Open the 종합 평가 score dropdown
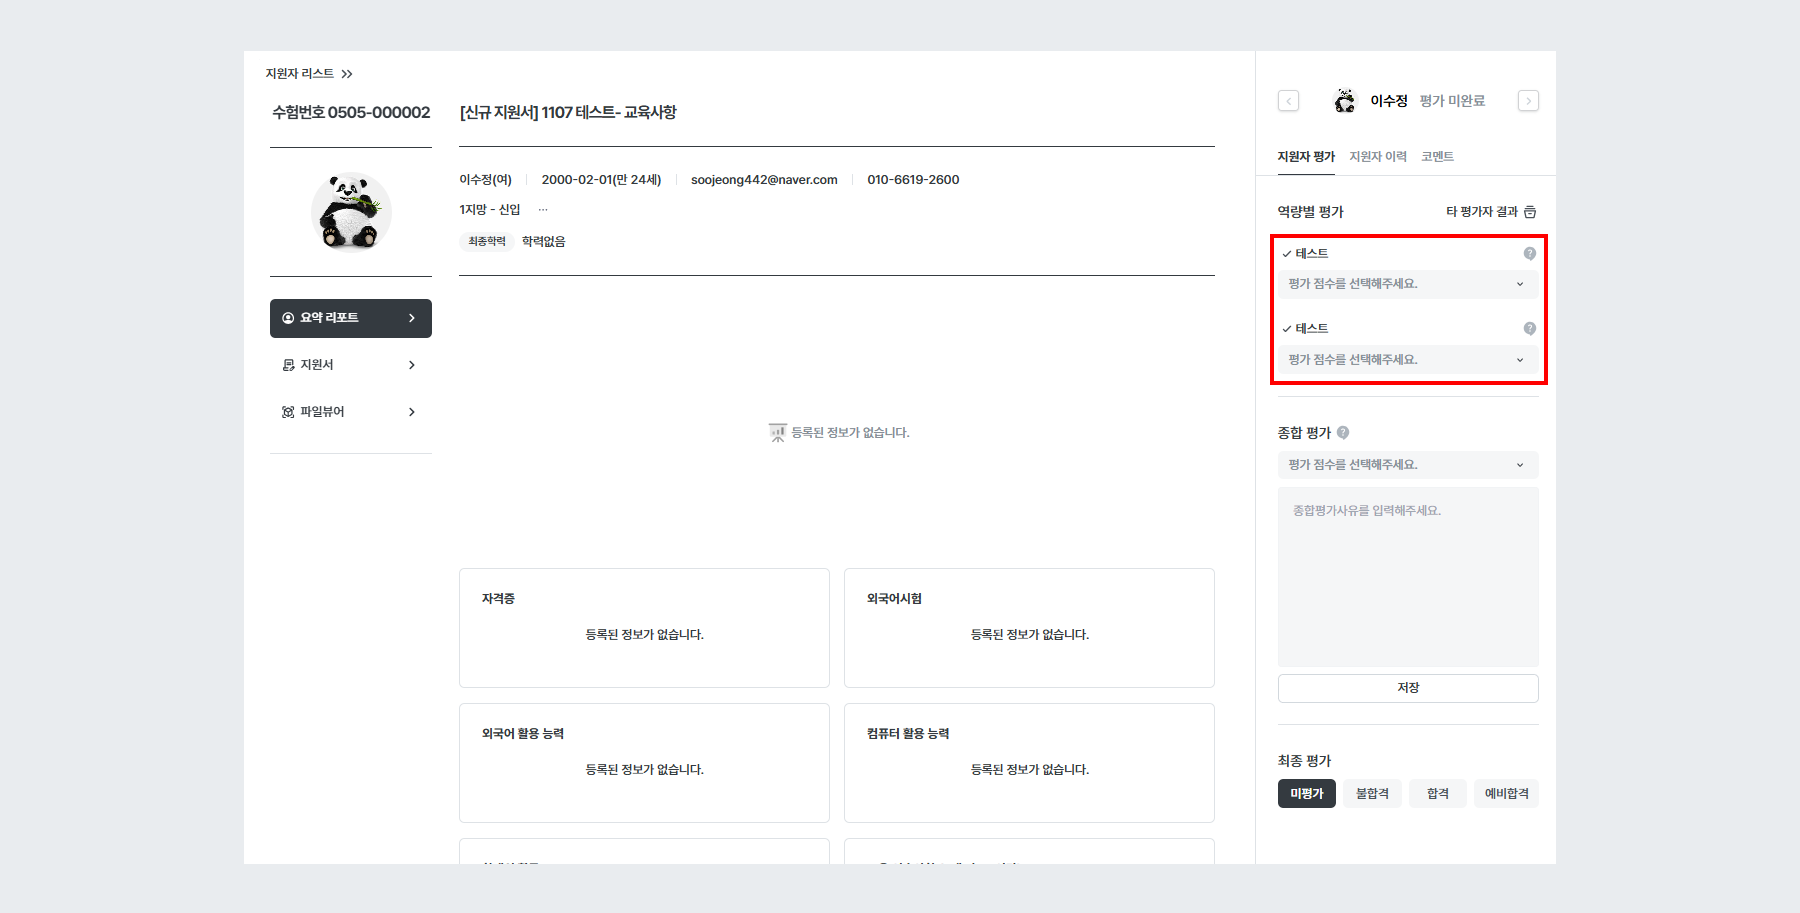Image resolution: width=1800 pixels, height=913 pixels. [1408, 464]
